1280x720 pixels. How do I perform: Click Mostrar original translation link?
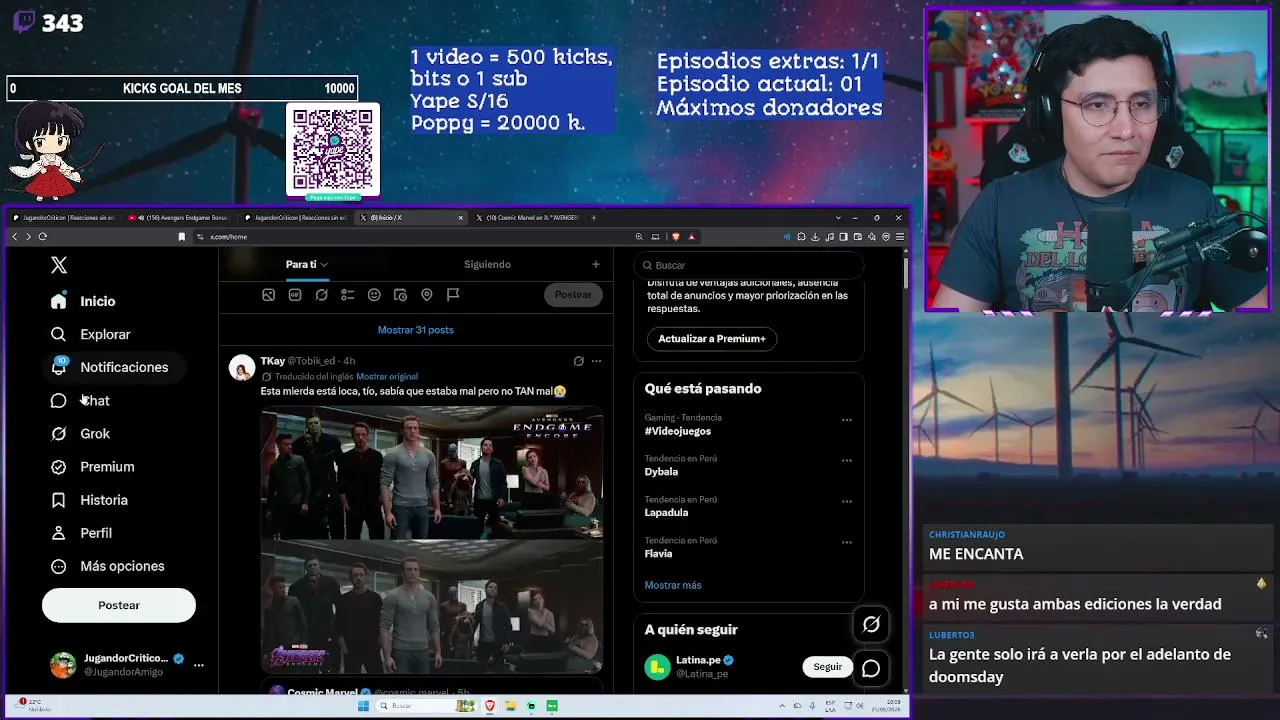pos(387,377)
